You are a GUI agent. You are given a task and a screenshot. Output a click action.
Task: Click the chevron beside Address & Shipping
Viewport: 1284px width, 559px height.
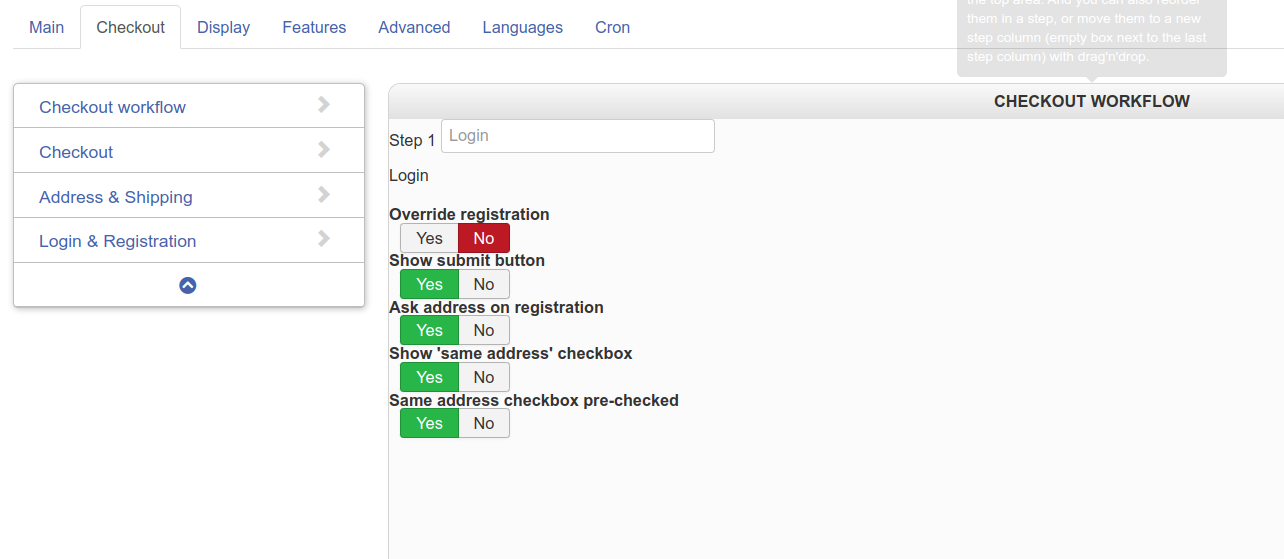tap(323, 195)
